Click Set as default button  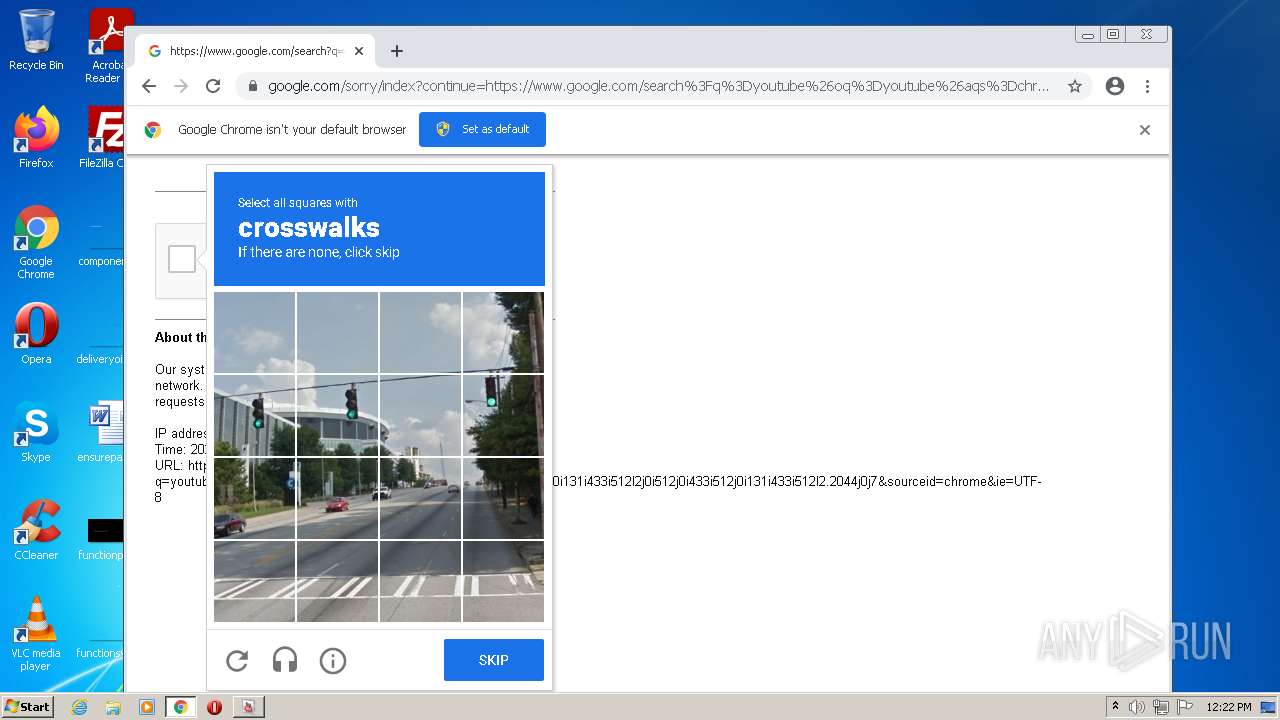482,129
